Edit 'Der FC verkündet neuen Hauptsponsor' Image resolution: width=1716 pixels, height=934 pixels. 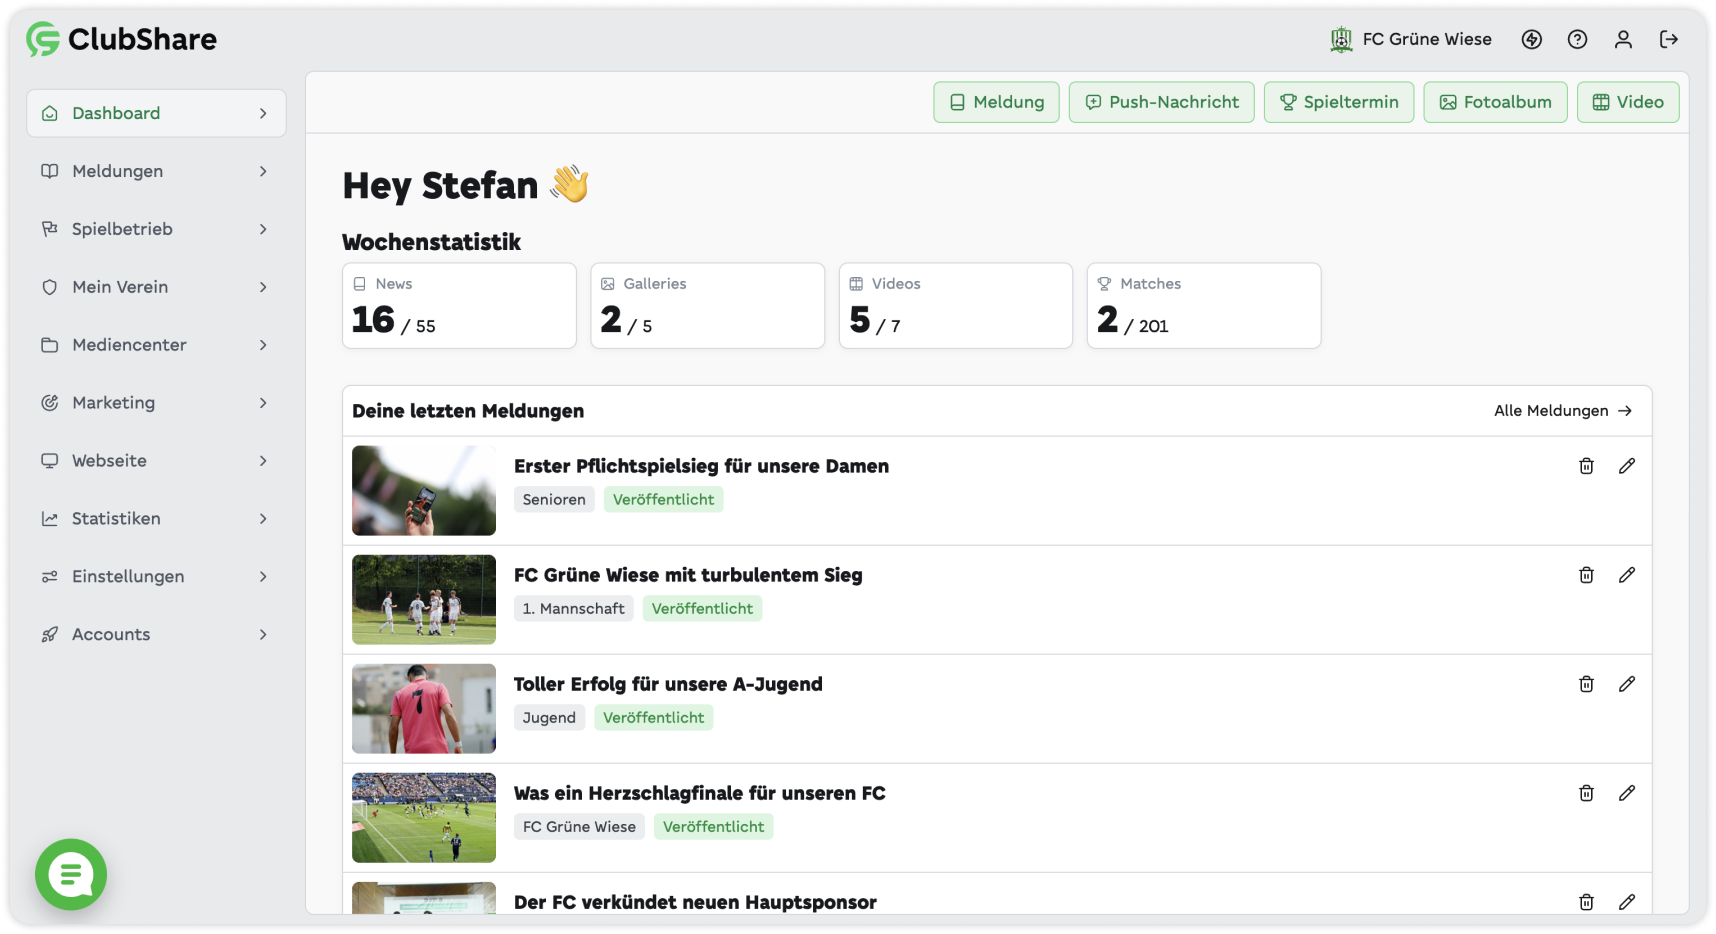click(1627, 902)
